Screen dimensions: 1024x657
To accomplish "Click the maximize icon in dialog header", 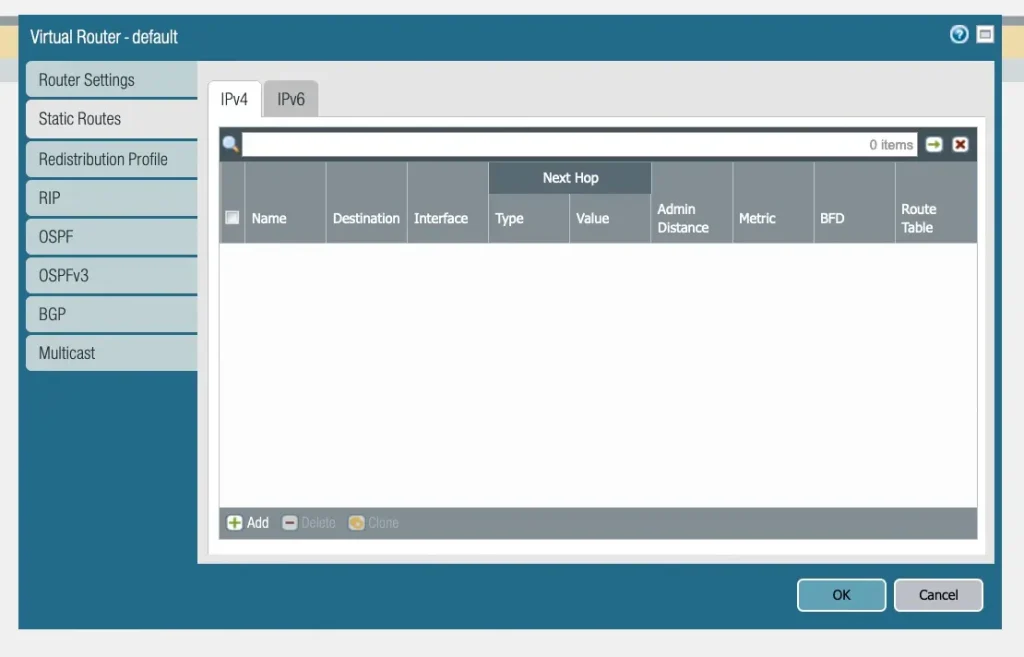I will 985,35.
